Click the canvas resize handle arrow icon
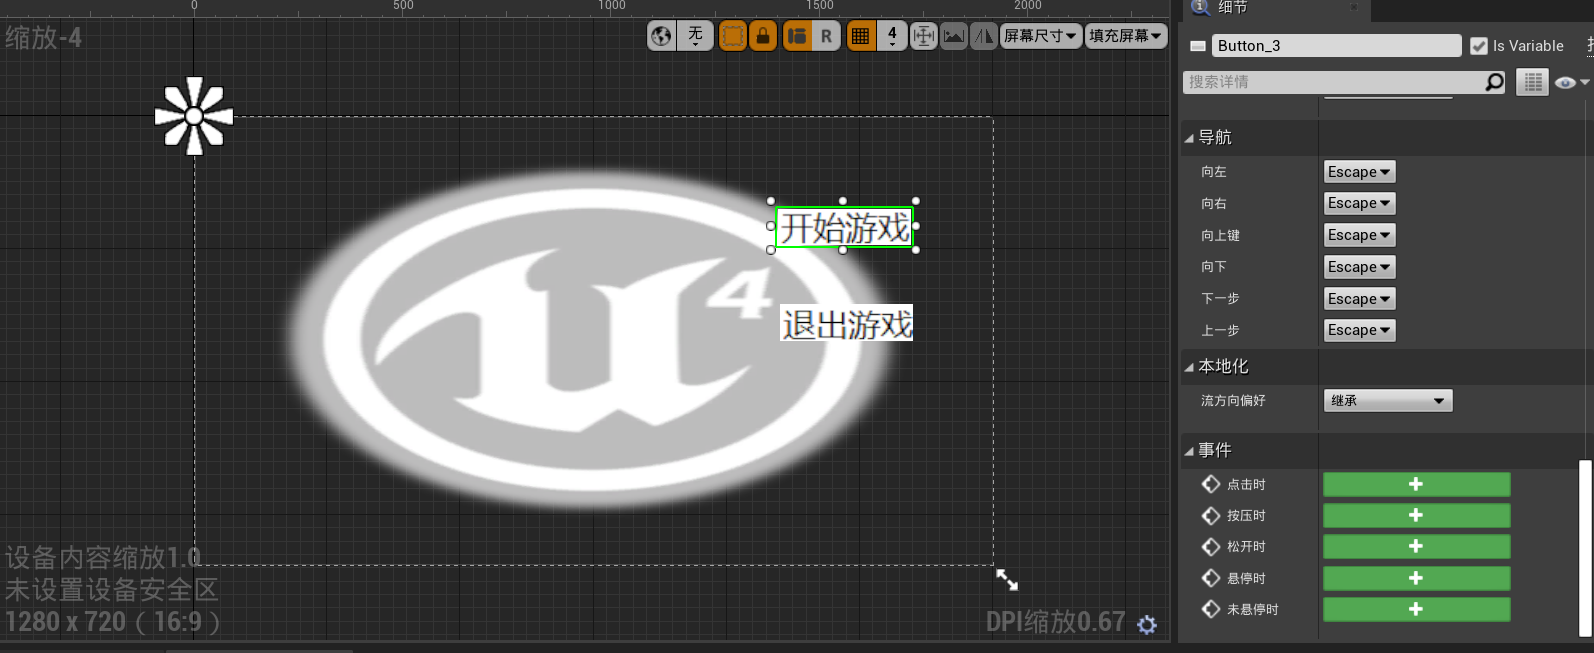 [1007, 580]
